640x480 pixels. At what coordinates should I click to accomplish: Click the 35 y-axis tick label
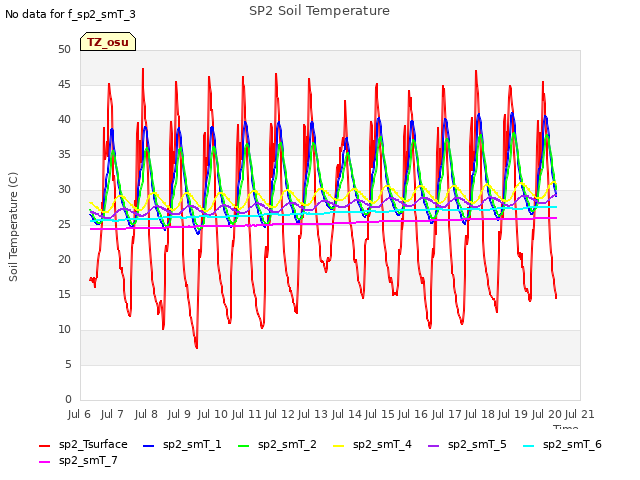[64, 154]
